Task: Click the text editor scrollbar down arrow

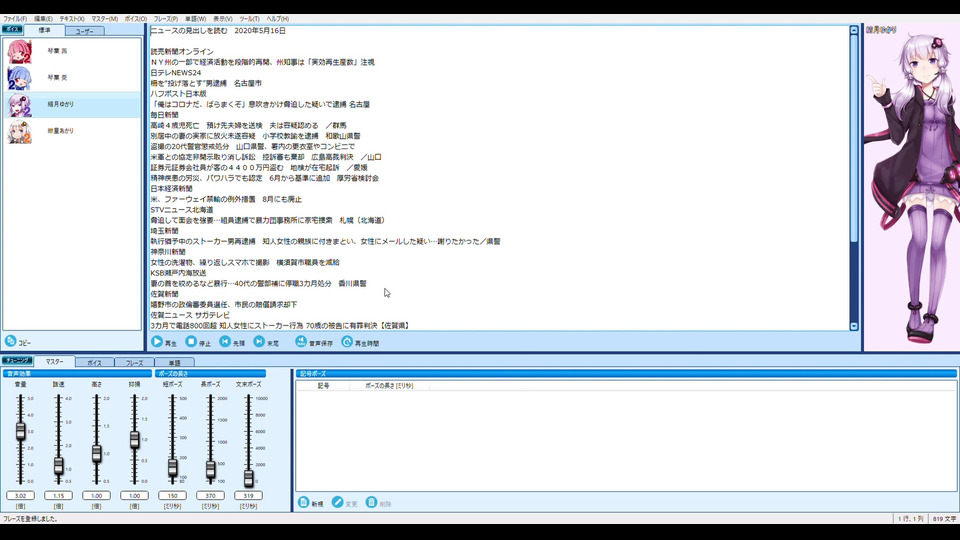Action: point(853,326)
